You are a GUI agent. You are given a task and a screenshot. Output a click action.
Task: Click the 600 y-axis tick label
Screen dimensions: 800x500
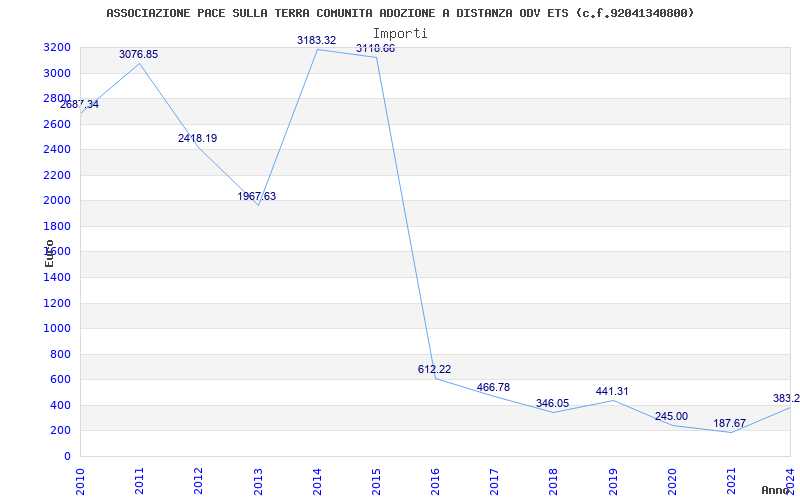60,380
